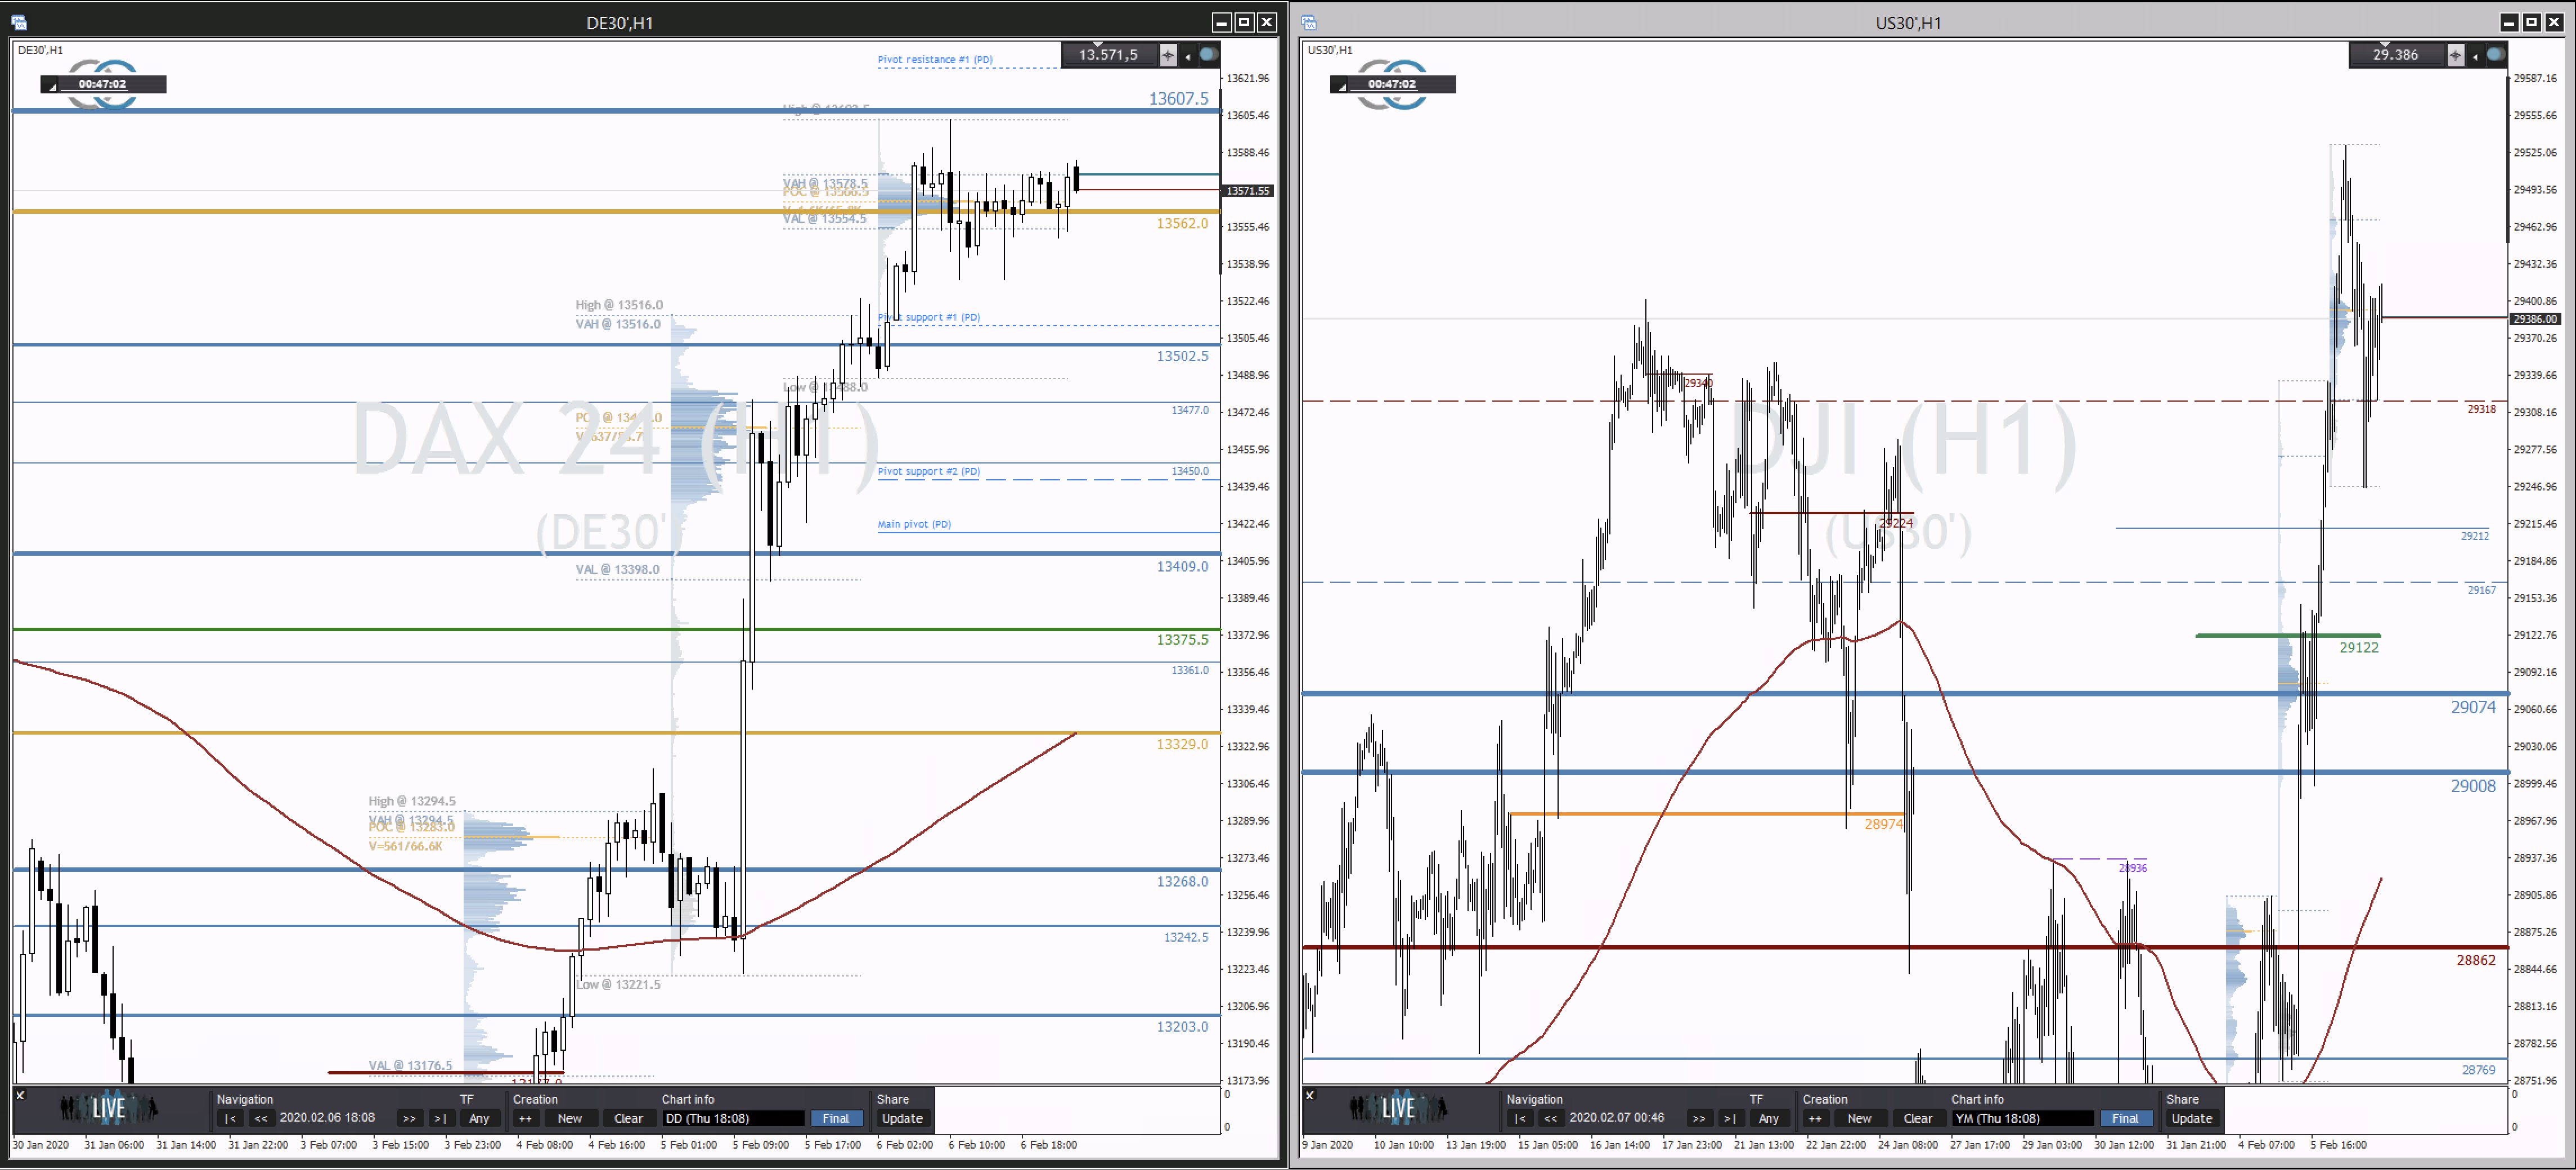Click Pivot support #2 (PD) label
Screen dimensions: 2576x1170
(929, 471)
